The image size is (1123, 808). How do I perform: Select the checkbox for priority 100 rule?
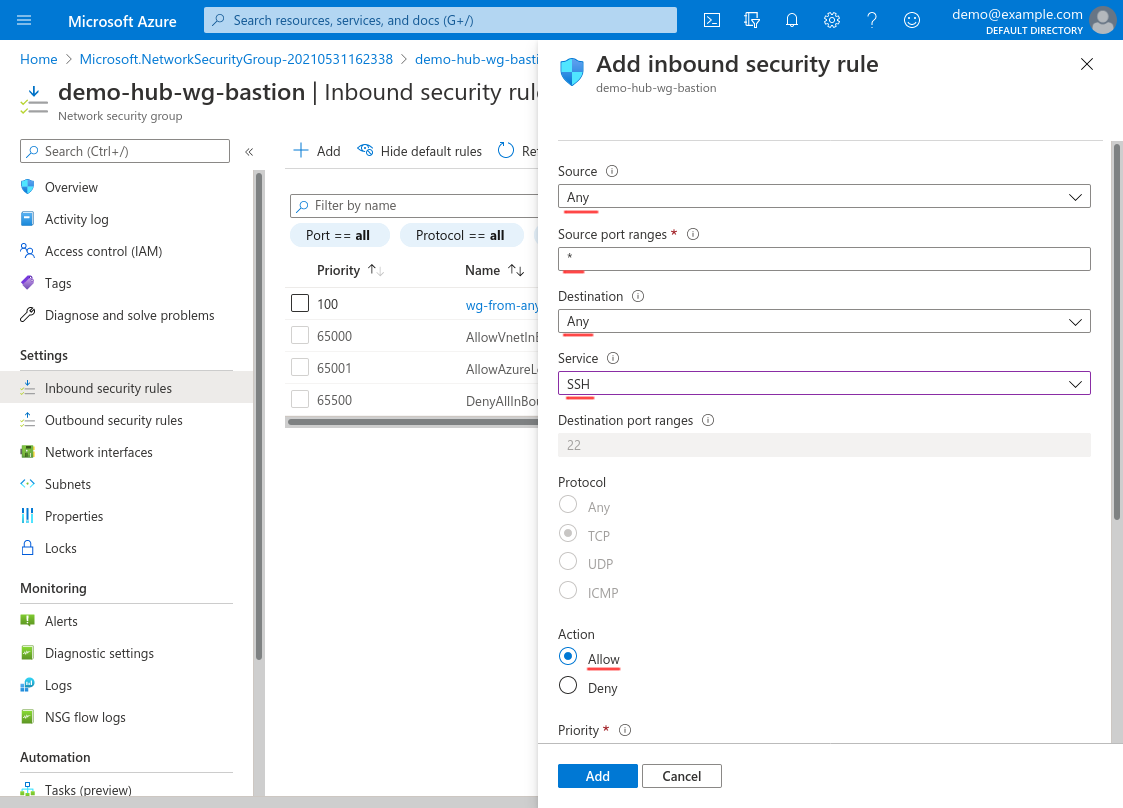pyautogui.click(x=300, y=303)
